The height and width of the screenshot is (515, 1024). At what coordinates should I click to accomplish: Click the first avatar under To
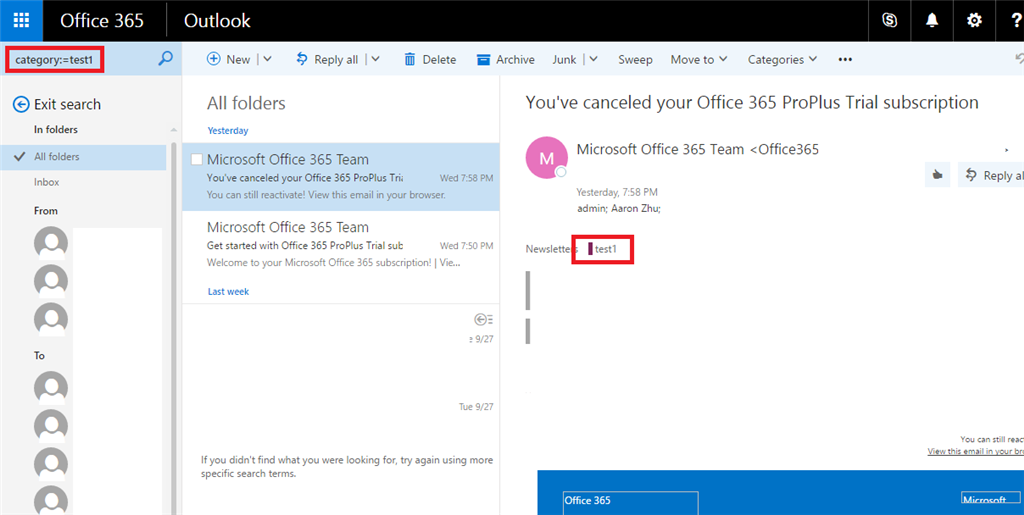(x=51, y=388)
